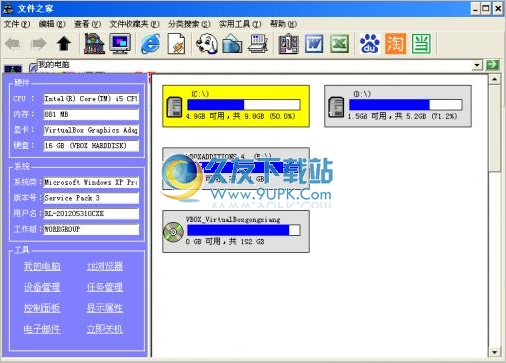Click the Service Pack 3 field
Image resolution: width=506 pixels, height=363 pixels.
pyautogui.click(x=91, y=198)
